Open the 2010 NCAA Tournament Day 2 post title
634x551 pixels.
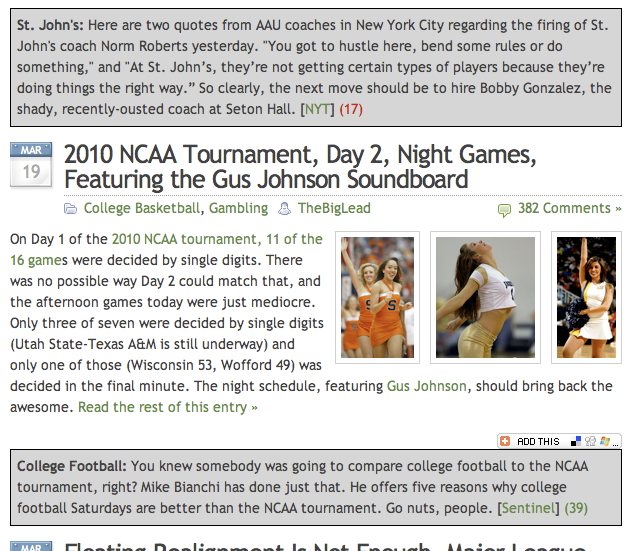[x=300, y=167]
